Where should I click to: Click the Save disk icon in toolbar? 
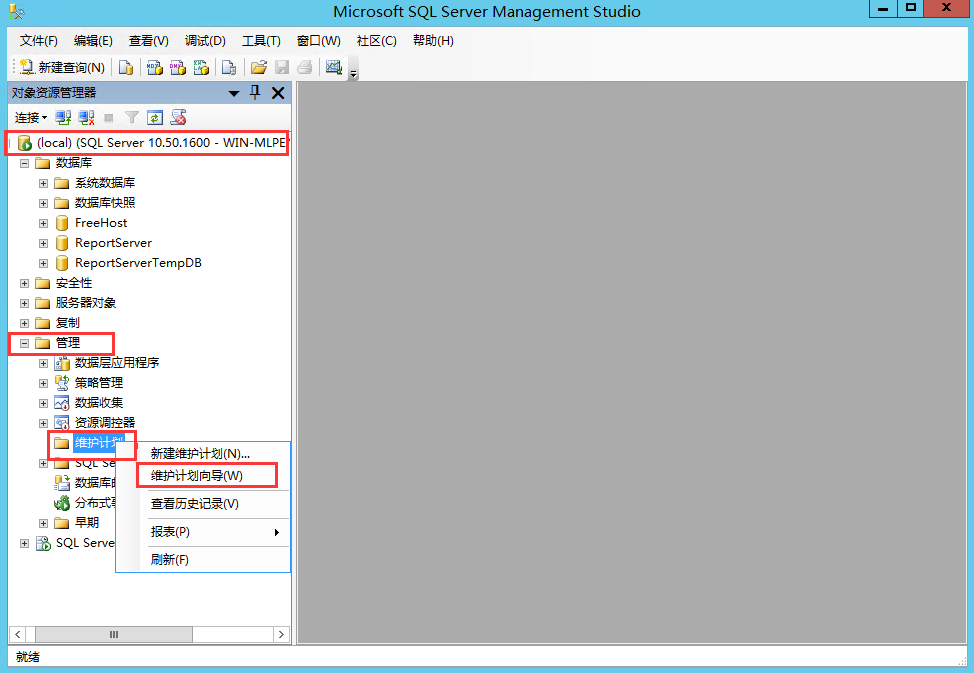point(281,67)
